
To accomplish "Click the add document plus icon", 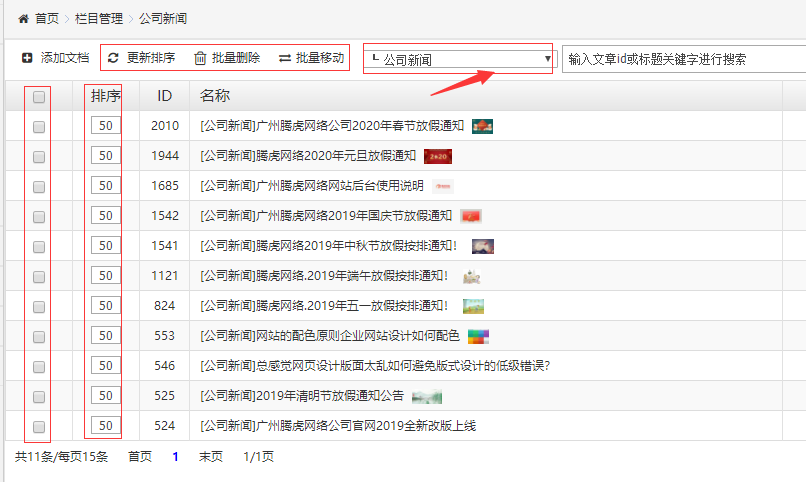I will pyautogui.click(x=27, y=59).
